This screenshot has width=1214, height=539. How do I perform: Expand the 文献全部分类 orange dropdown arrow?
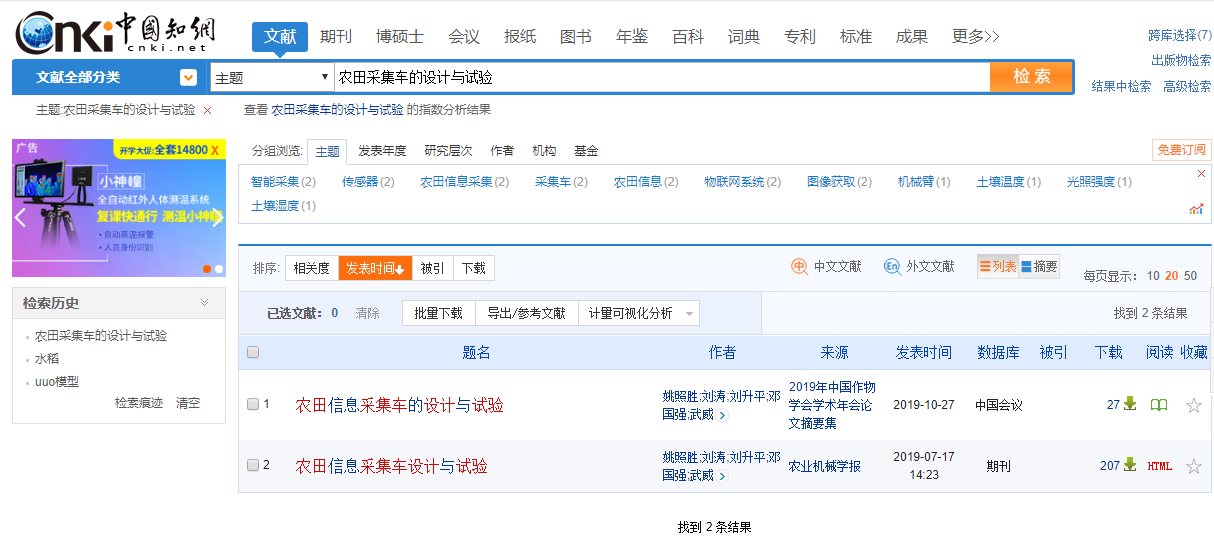[x=188, y=77]
